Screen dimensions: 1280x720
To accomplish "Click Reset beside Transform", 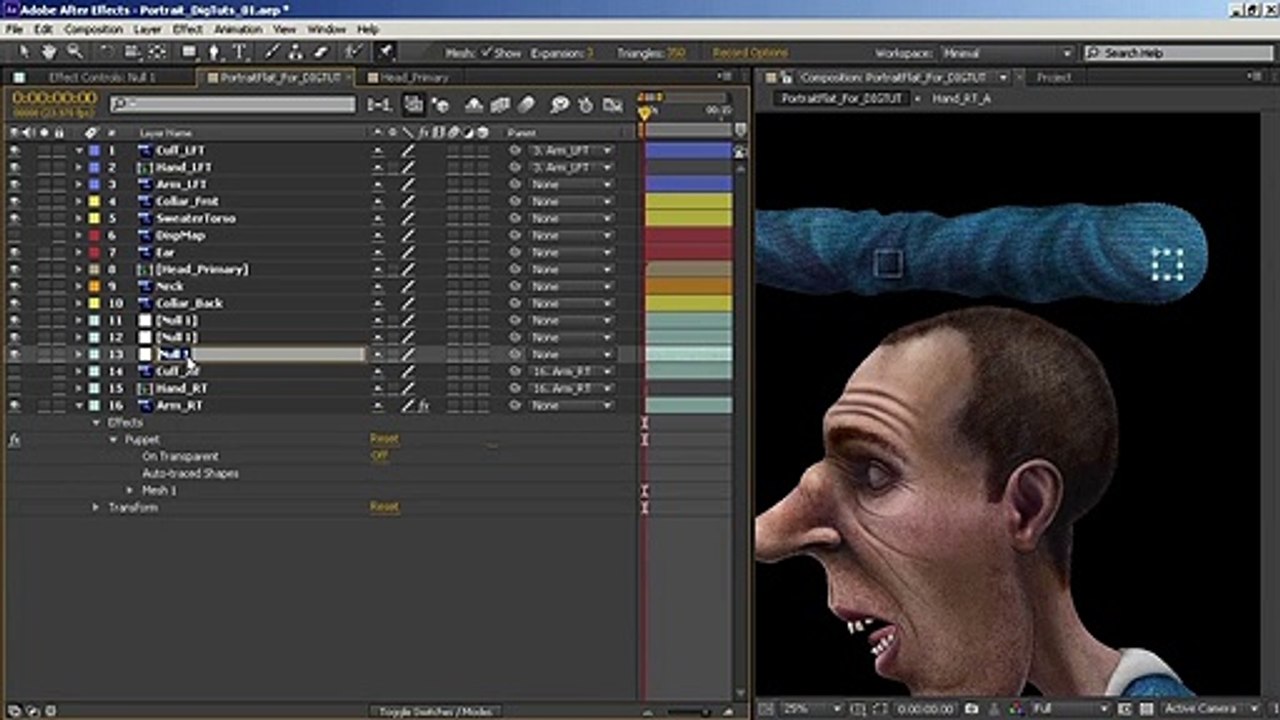I will [x=384, y=507].
